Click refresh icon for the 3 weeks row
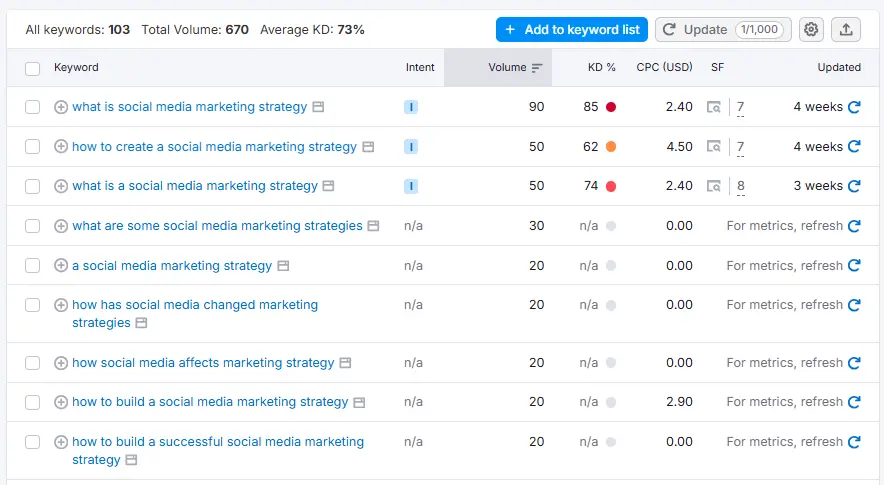Image resolution: width=884 pixels, height=485 pixels. (x=854, y=186)
